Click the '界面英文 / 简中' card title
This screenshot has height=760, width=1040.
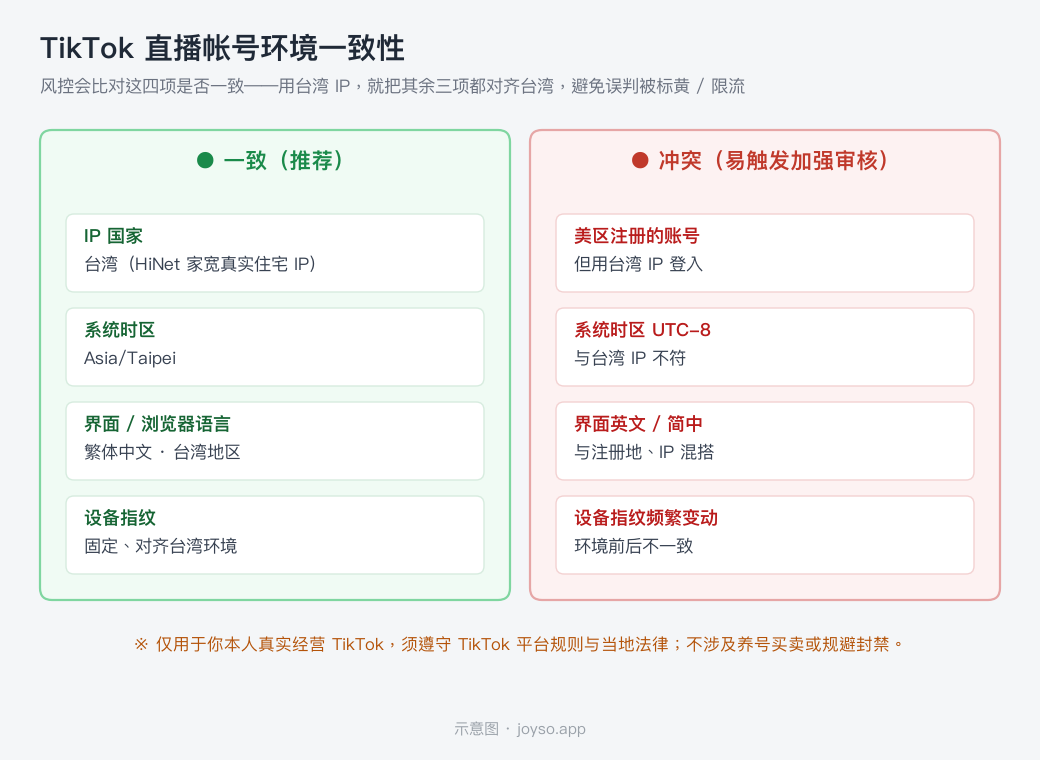[638, 424]
